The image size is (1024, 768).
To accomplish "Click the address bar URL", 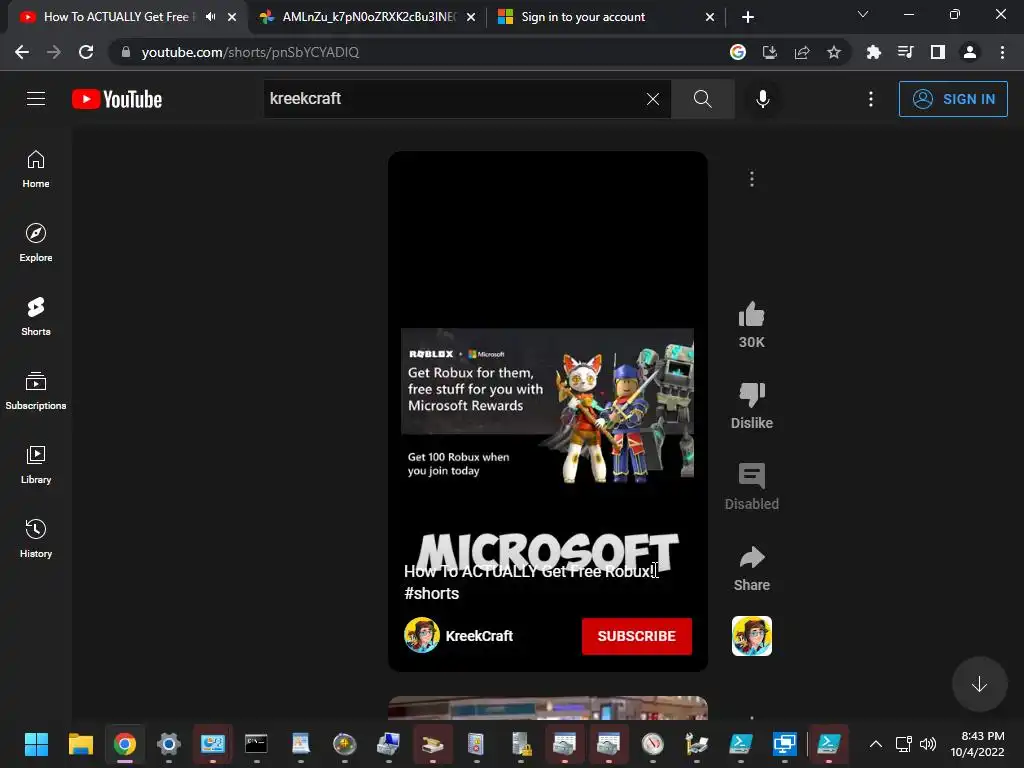I will pyautogui.click(x=250, y=52).
